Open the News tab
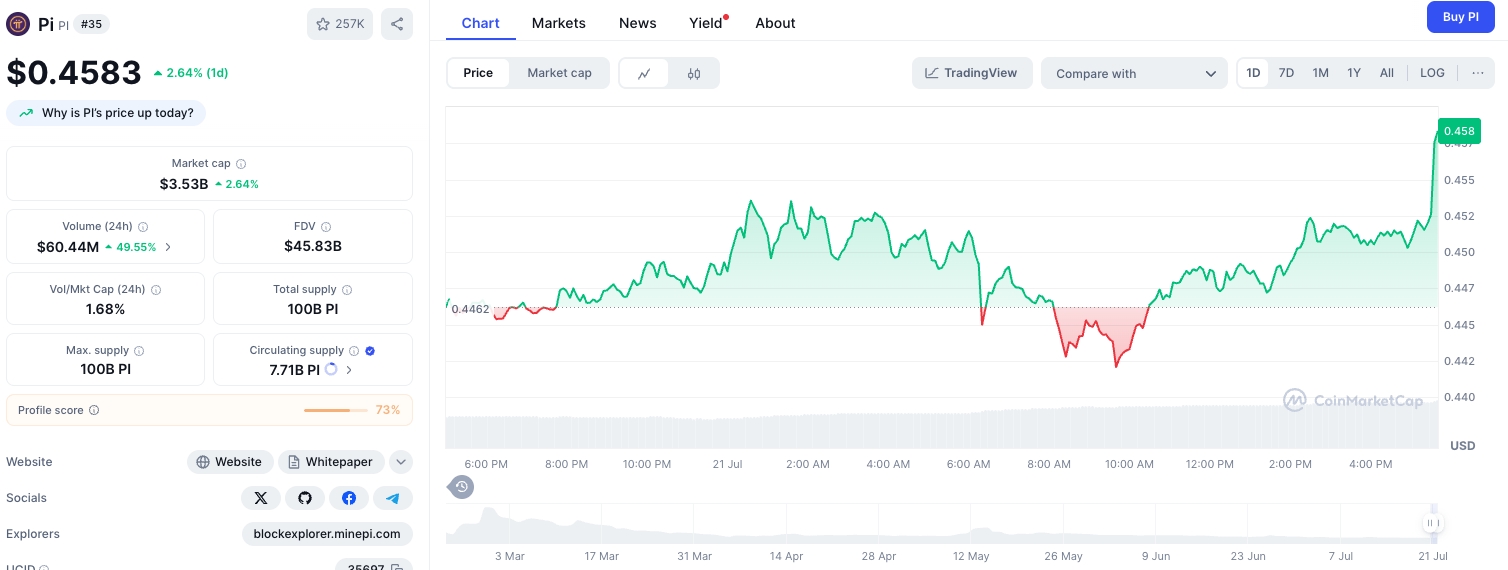Image resolution: width=1508 pixels, height=570 pixels. (x=638, y=23)
